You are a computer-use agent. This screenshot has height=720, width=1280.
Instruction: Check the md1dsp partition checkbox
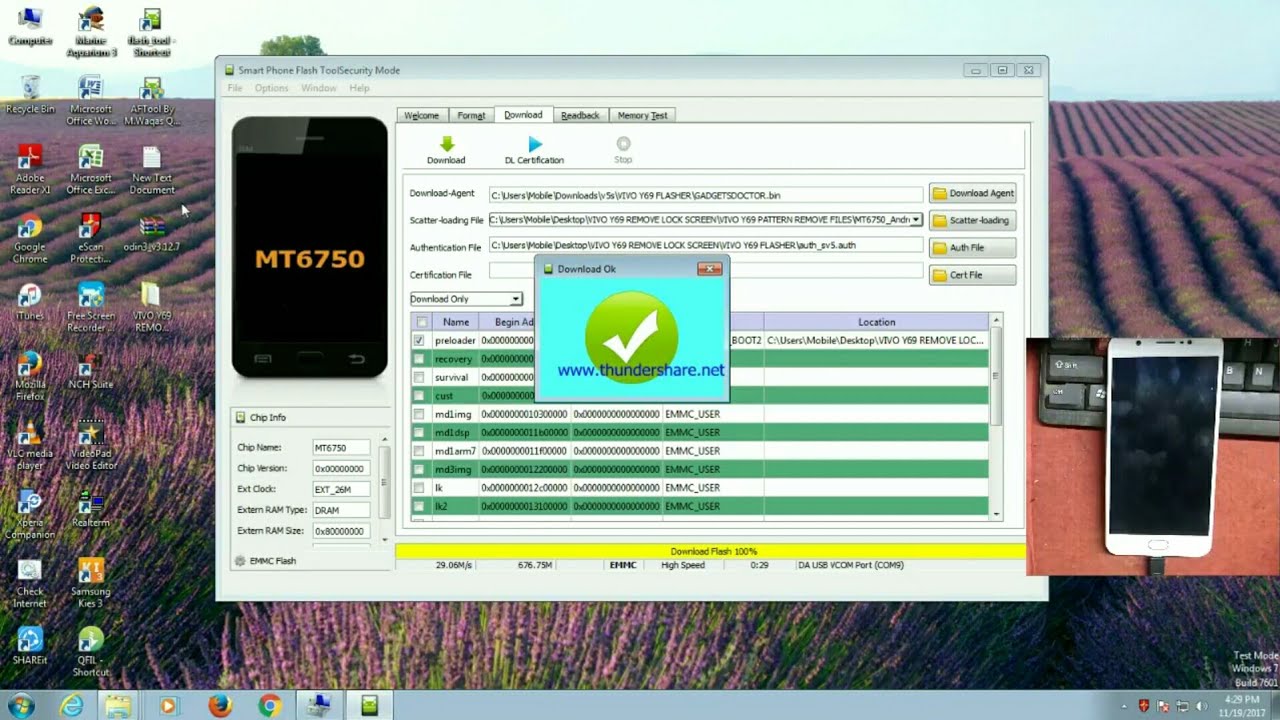coord(419,432)
